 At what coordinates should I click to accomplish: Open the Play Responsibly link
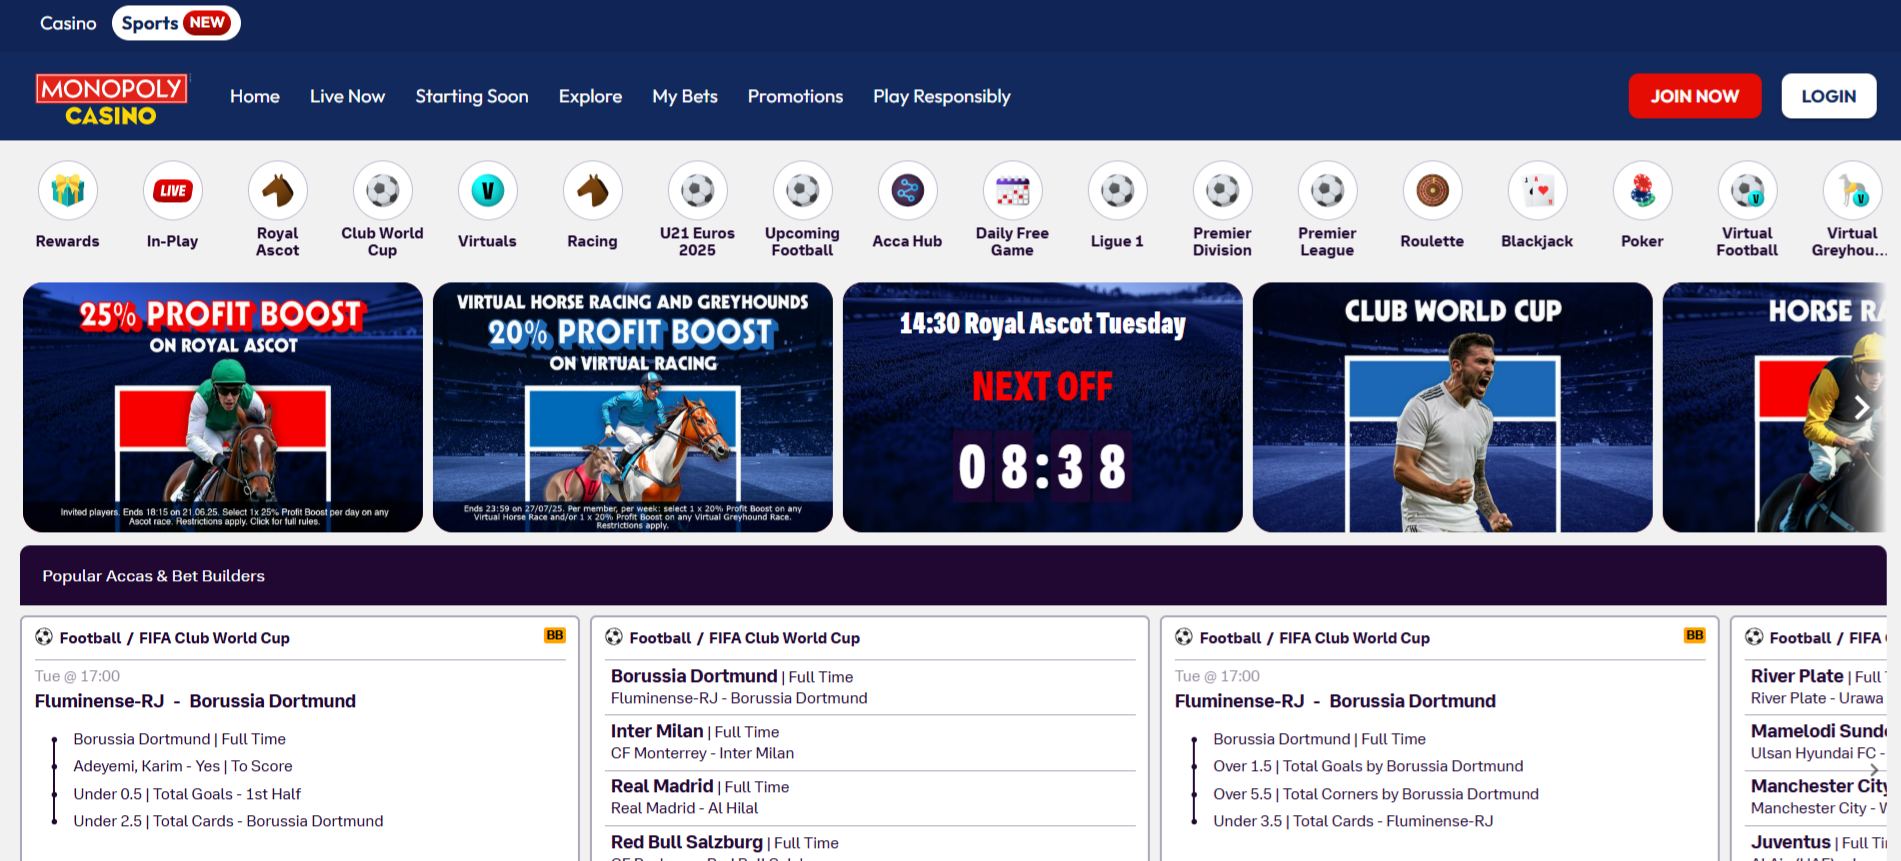click(942, 97)
